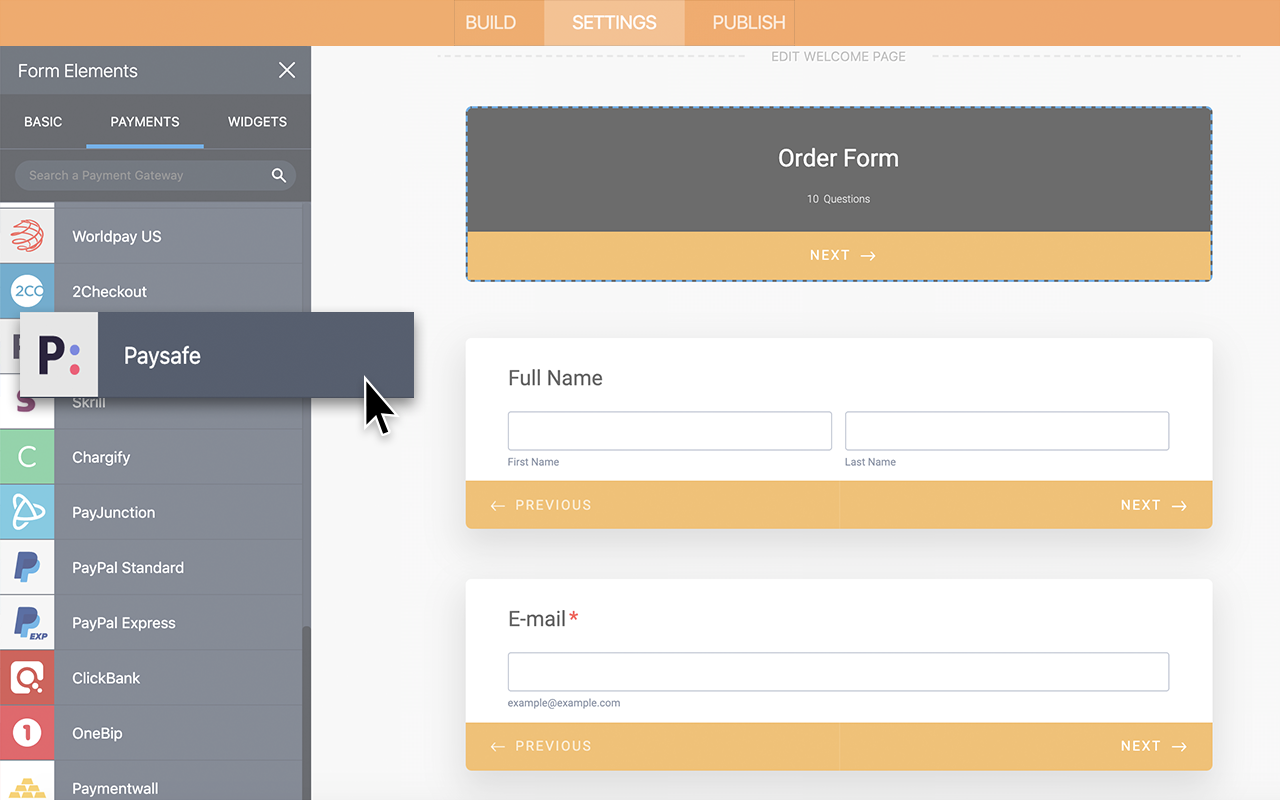Image resolution: width=1280 pixels, height=800 pixels.
Task: Select the Paymentwall gold bars icon
Action: [x=27, y=786]
